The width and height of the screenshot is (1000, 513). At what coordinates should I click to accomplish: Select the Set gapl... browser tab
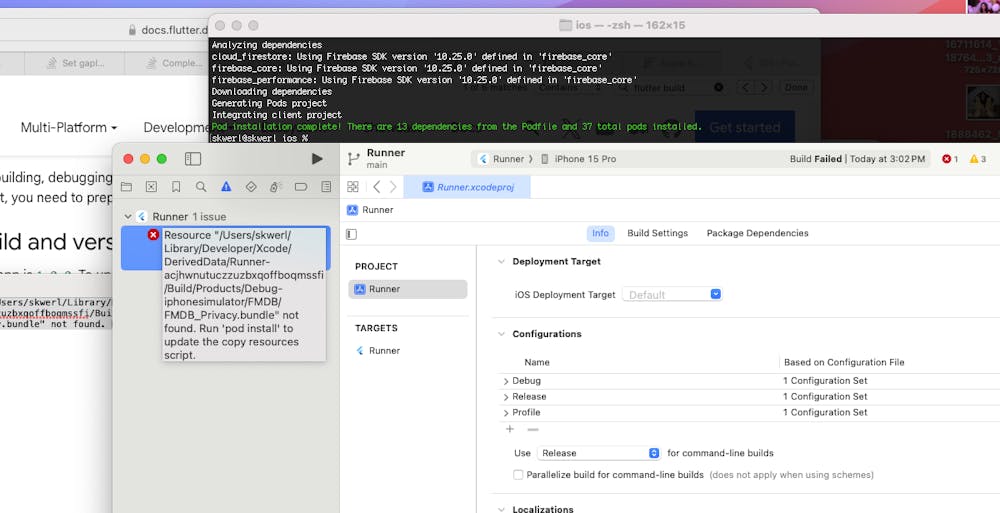(75, 63)
